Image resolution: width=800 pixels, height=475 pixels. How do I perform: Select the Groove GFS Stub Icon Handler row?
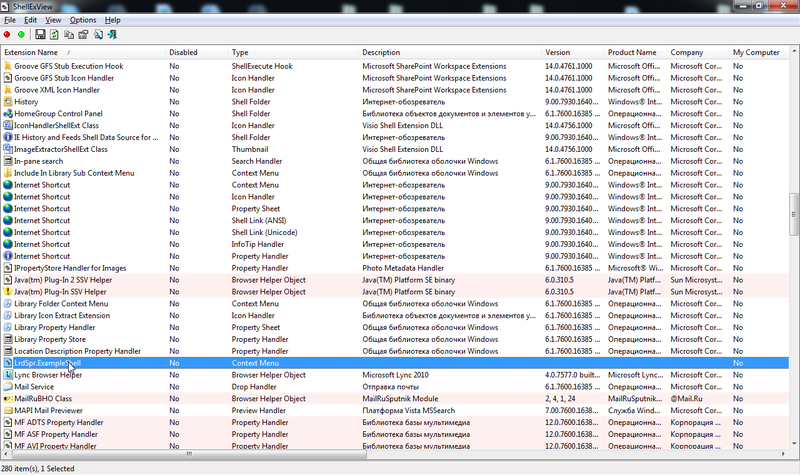[x=395, y=78]
